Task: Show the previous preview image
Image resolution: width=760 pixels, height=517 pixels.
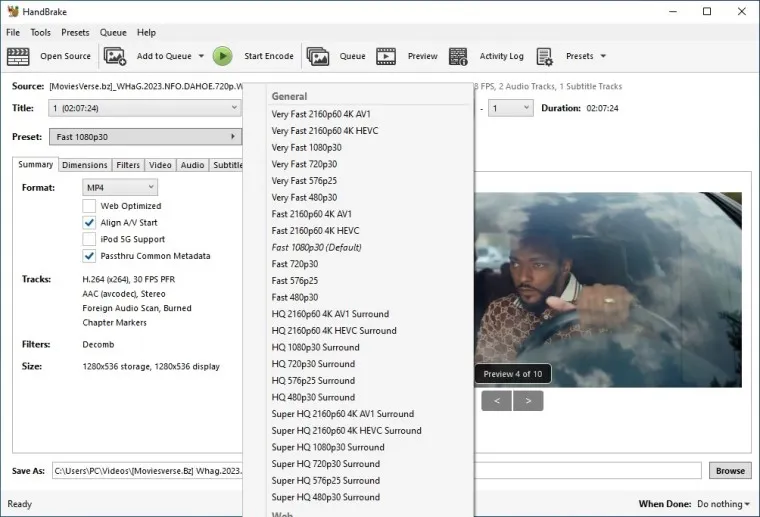Action: click(496, 401)
